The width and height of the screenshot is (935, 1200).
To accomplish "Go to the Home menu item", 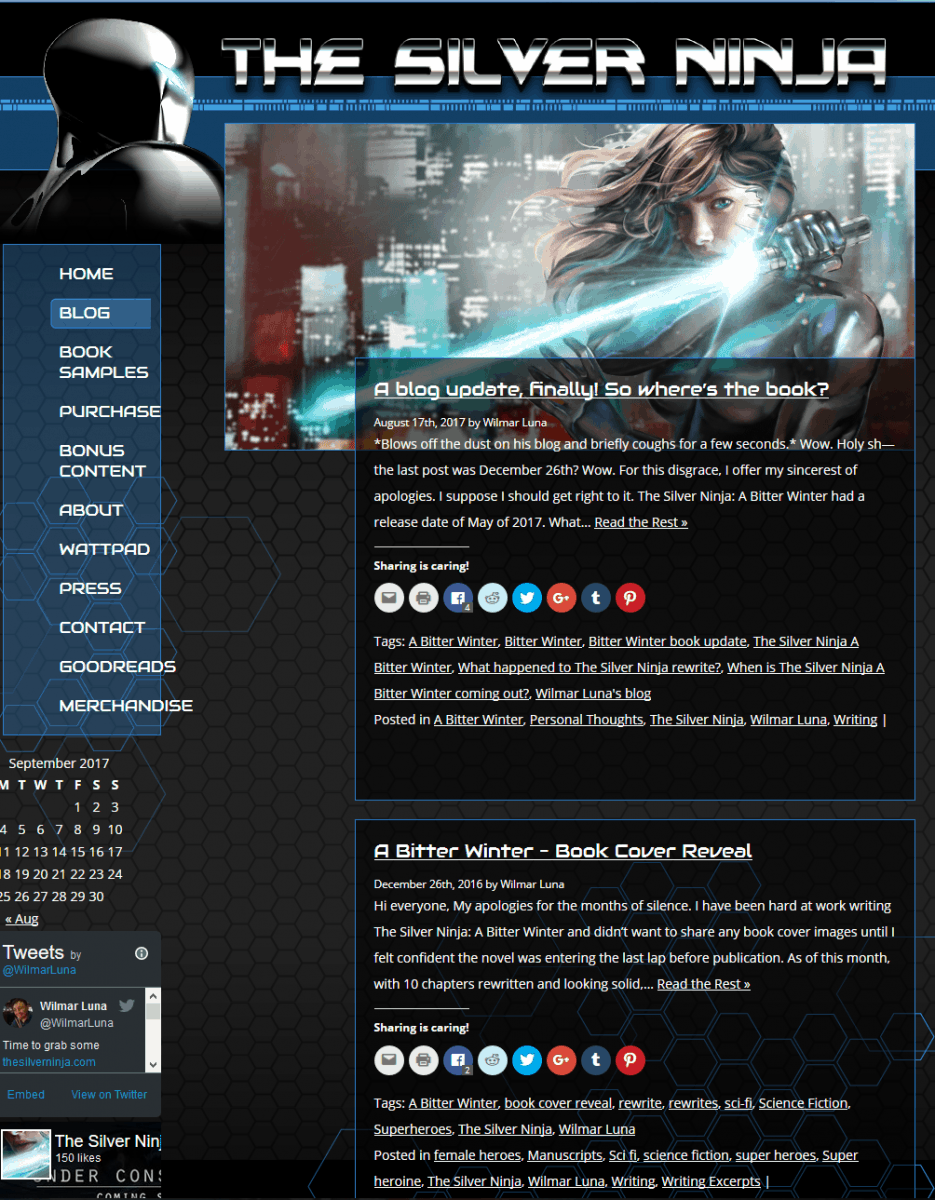I will coord(86,274).
